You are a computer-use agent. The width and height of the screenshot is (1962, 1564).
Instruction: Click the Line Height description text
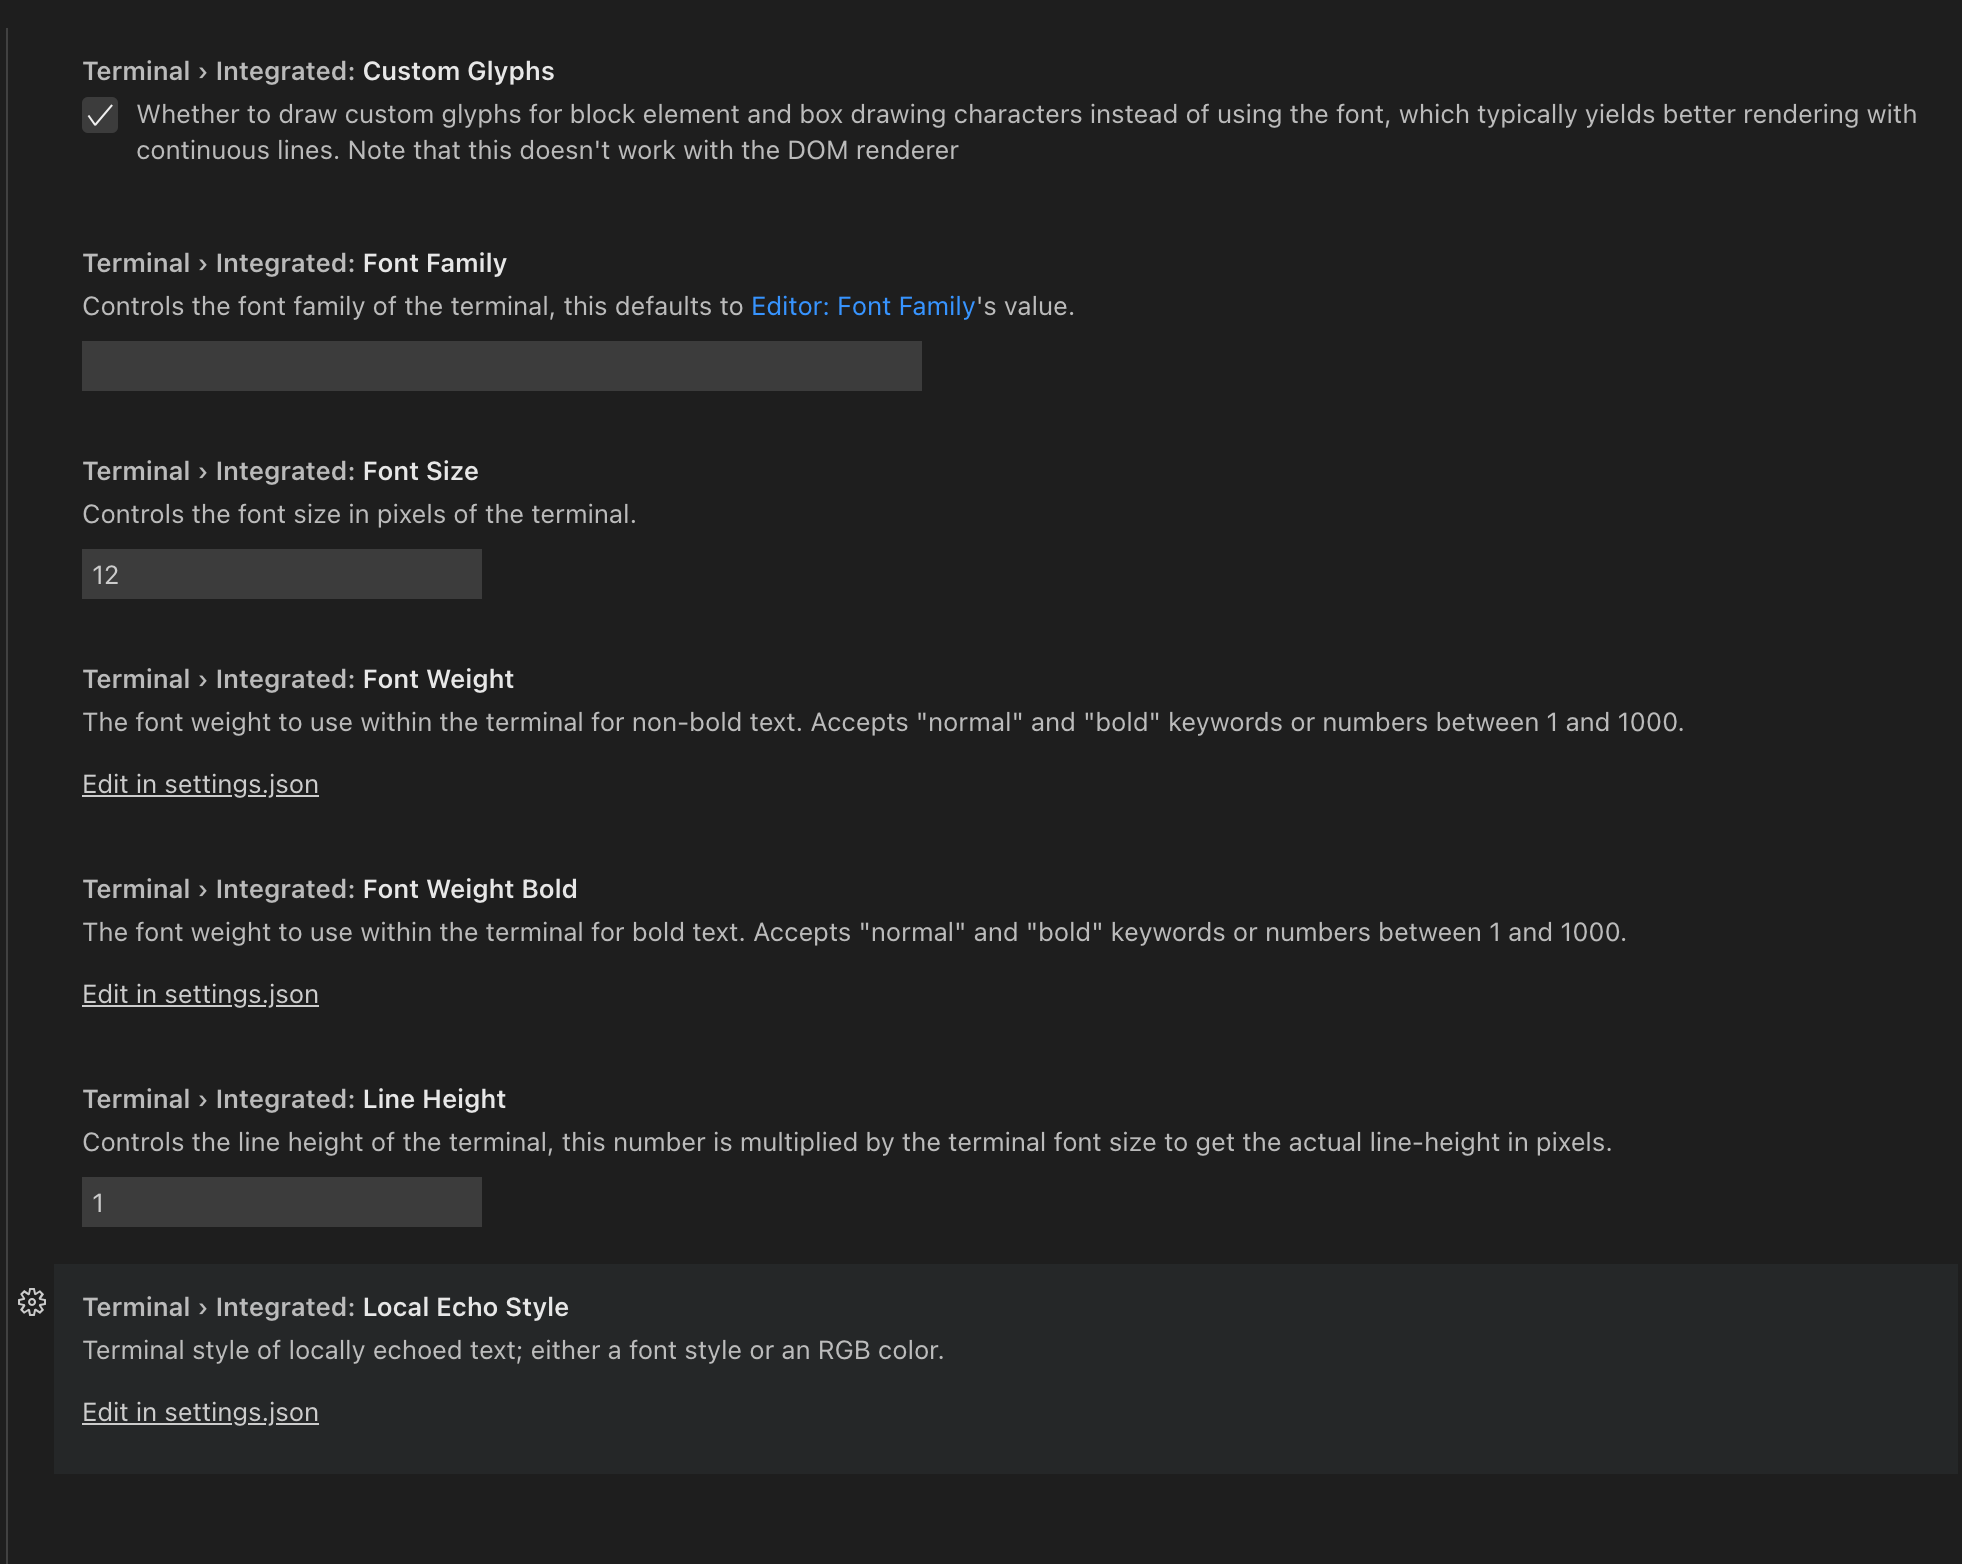846,1141
